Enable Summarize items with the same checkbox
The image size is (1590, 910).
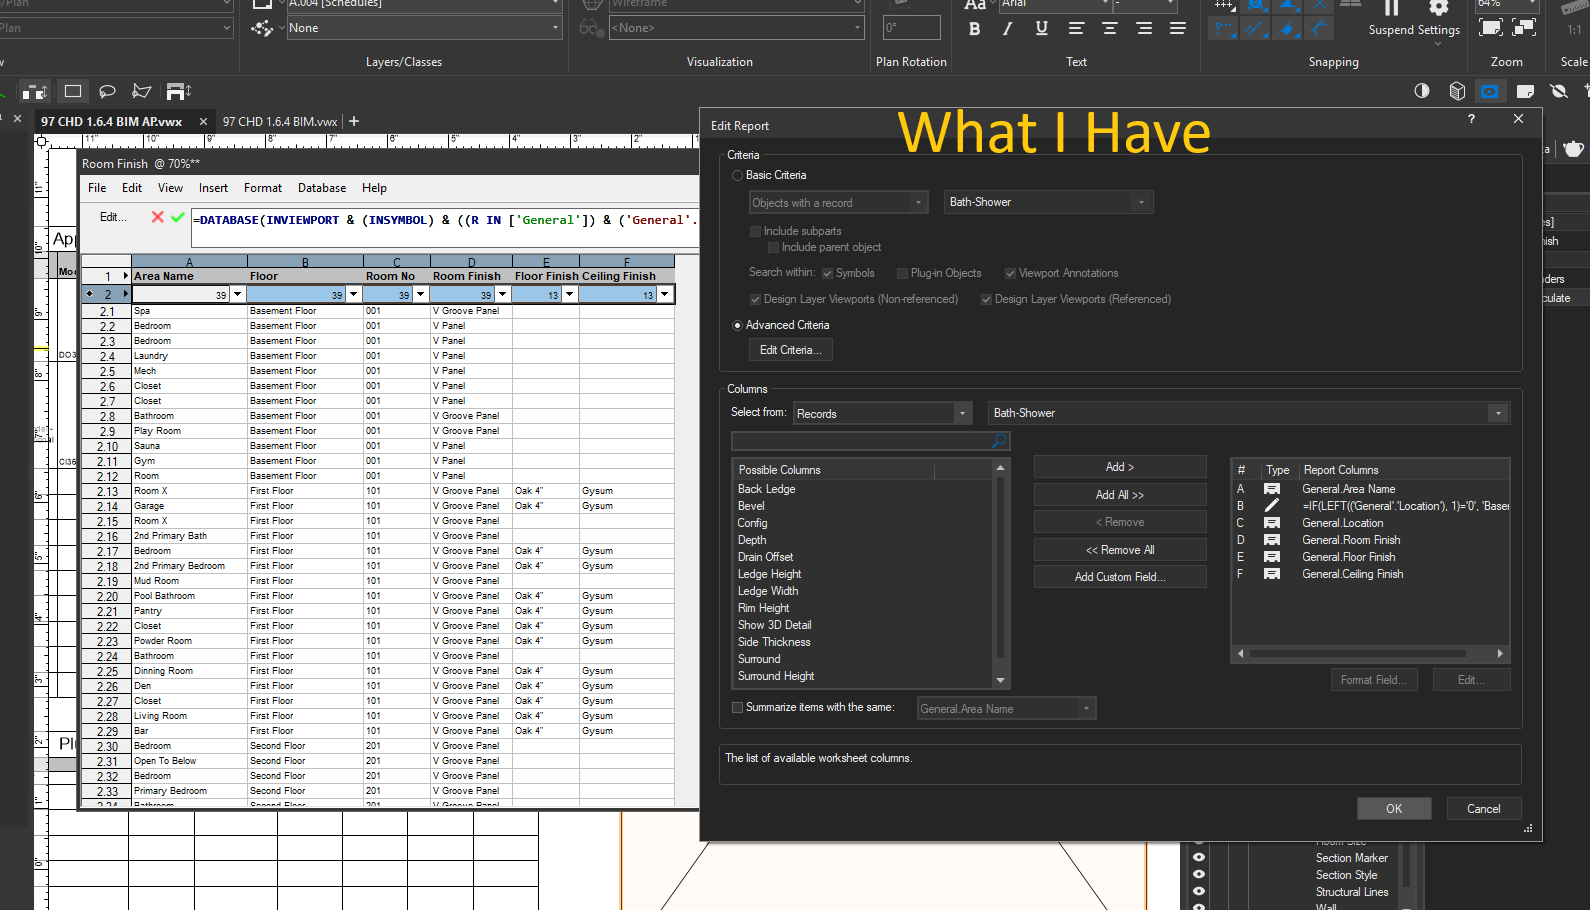(x=738, y=708)
